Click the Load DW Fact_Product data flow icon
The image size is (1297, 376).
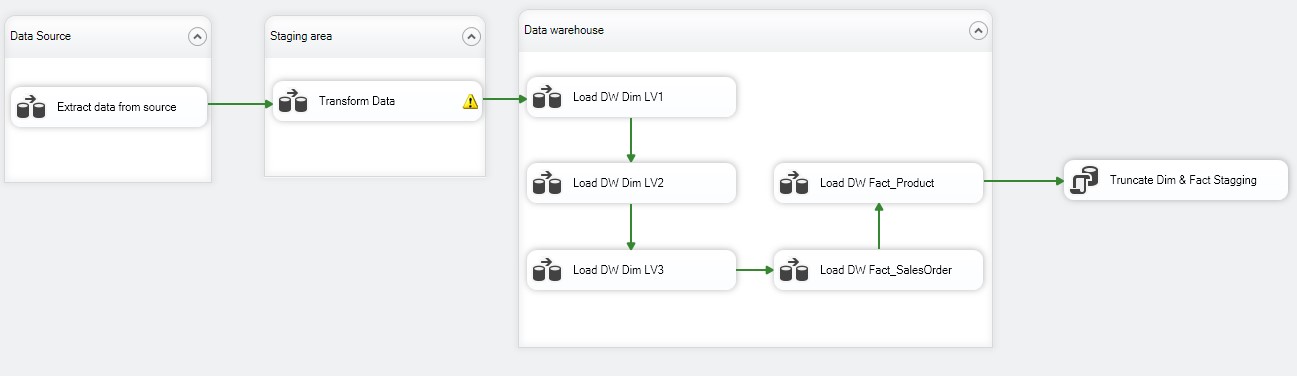(x=793, y=183)
